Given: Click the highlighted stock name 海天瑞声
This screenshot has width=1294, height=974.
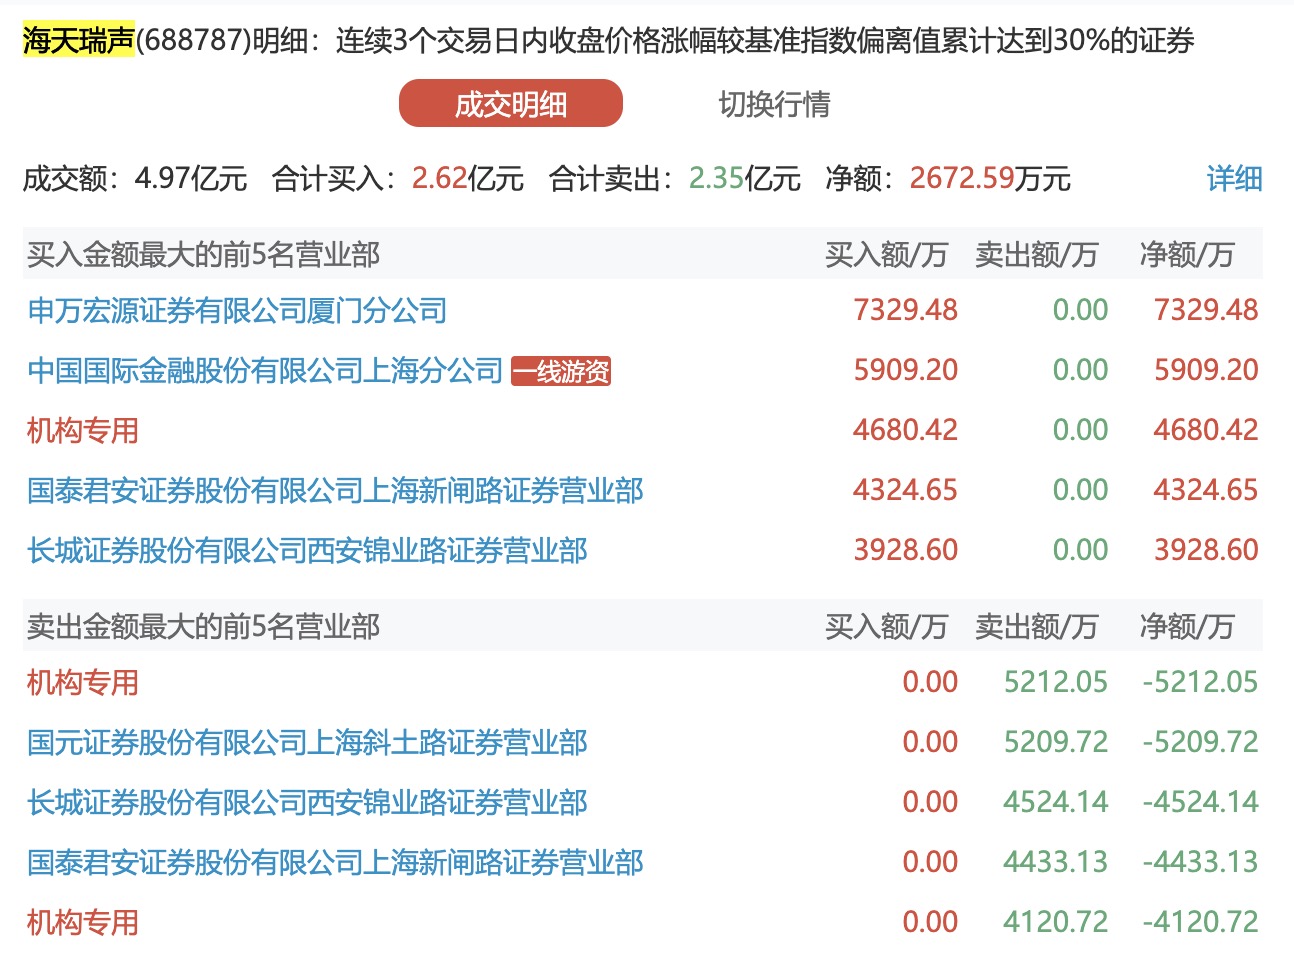Looking at the screenshot, I should click(x=78, y=40).
